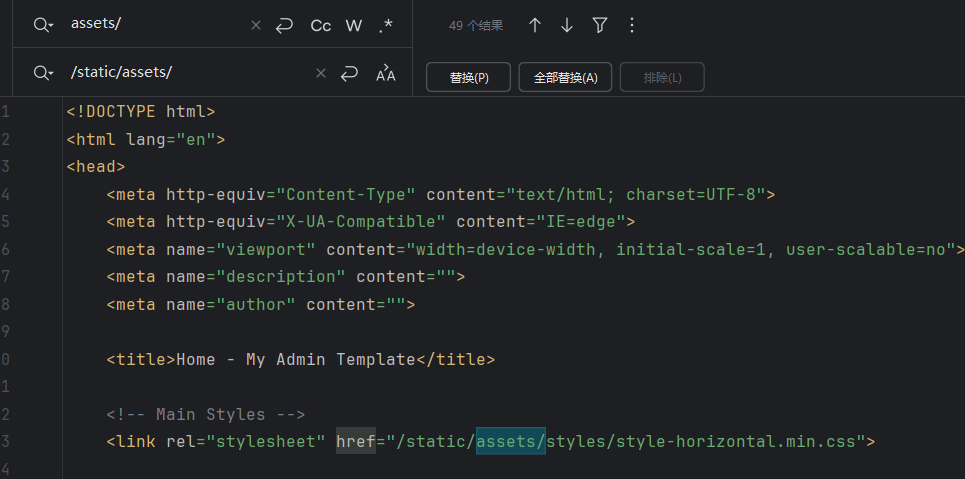Expand the replace history dropdown
This screenshot has height=479, width=965.
[43, 73]
